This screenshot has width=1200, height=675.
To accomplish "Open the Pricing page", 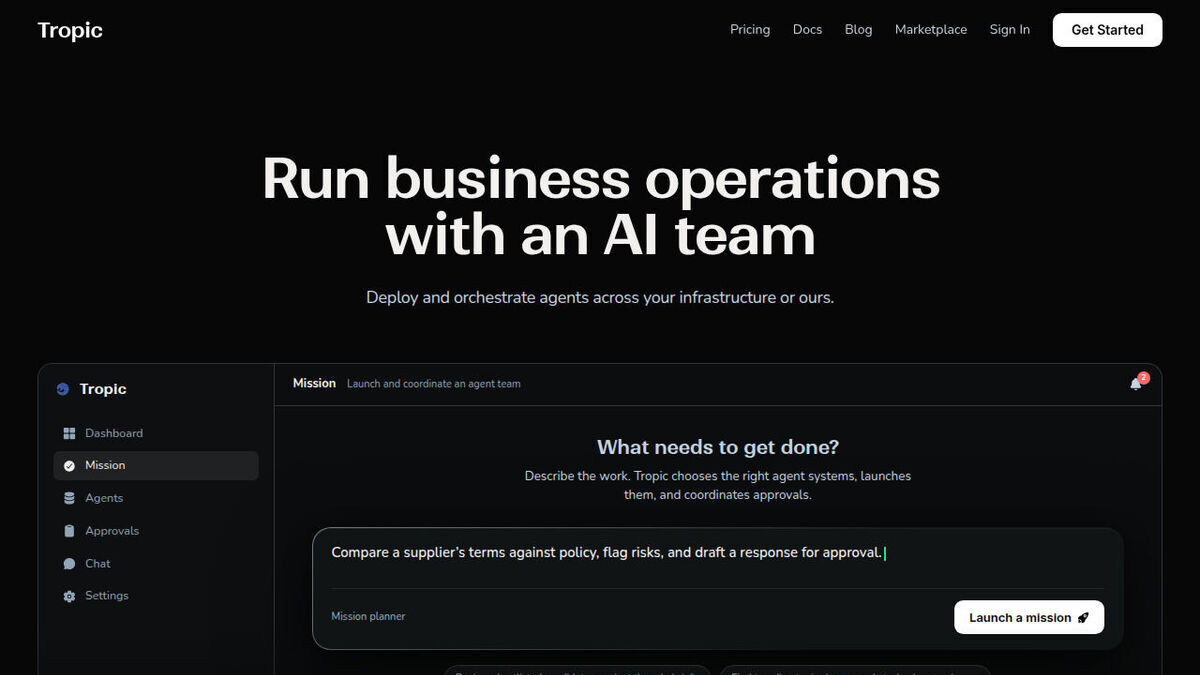I will pos(750,30).
